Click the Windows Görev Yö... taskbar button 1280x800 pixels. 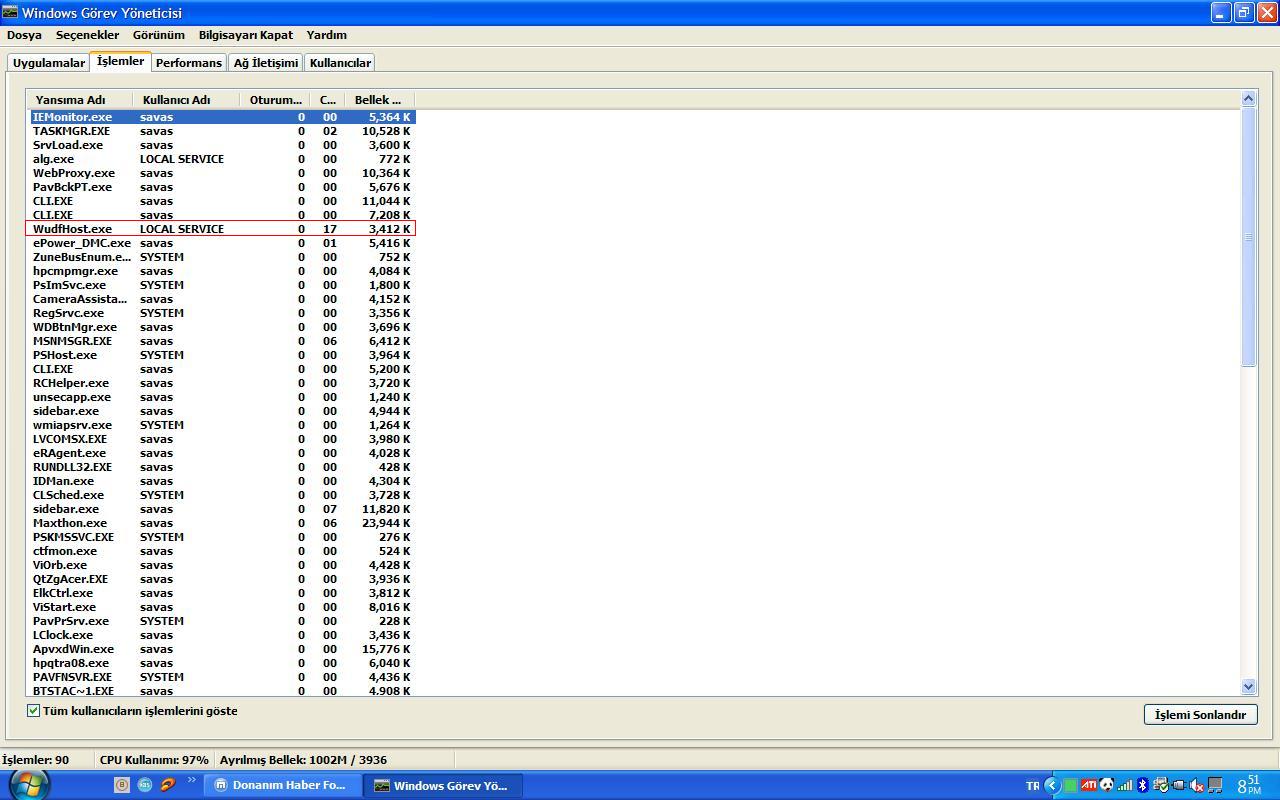click(441, 785)
